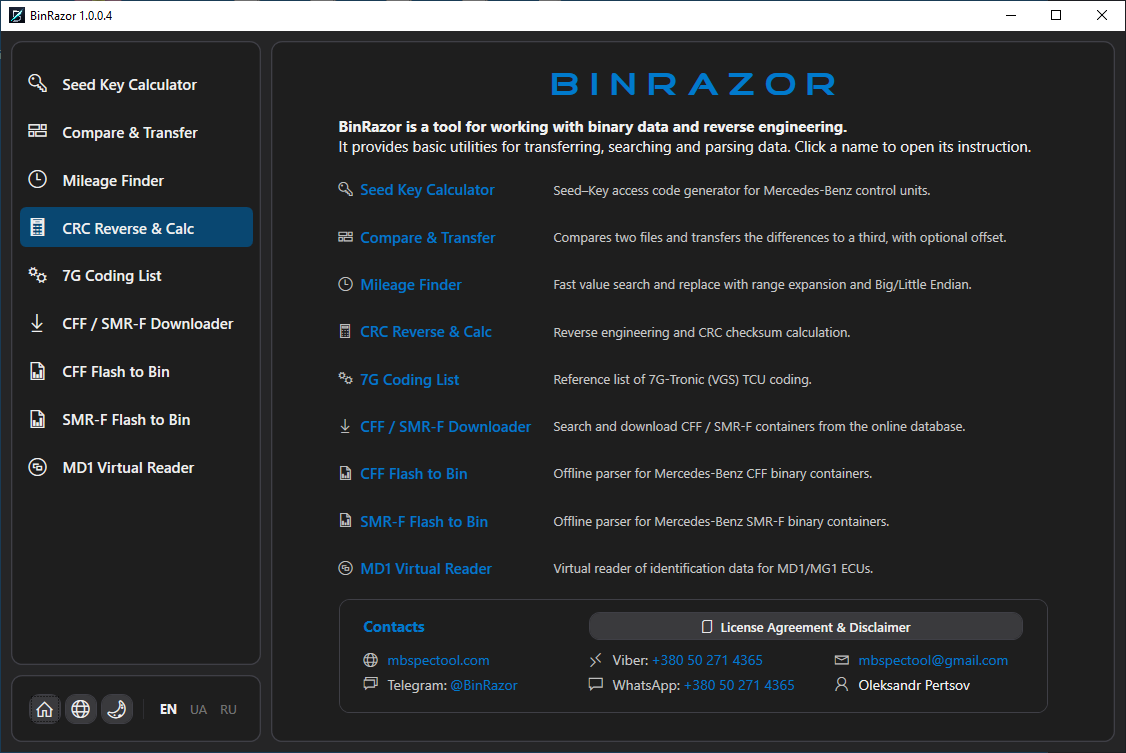Open the @BinRazor Telegram link
Viewport: 1126px width, 753px height.
click(483, 686)
